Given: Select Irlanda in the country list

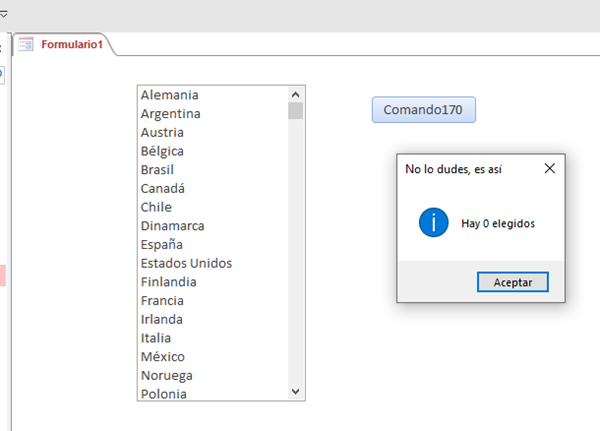Looking at the screenshot, I should click(212, 319).
